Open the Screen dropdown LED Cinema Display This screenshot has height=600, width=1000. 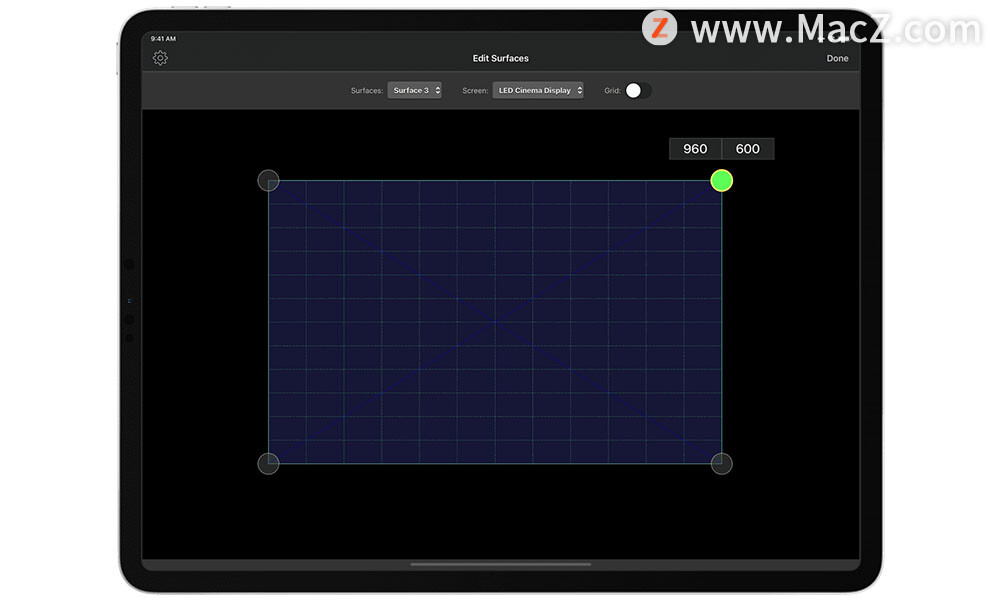click(538, 91)
